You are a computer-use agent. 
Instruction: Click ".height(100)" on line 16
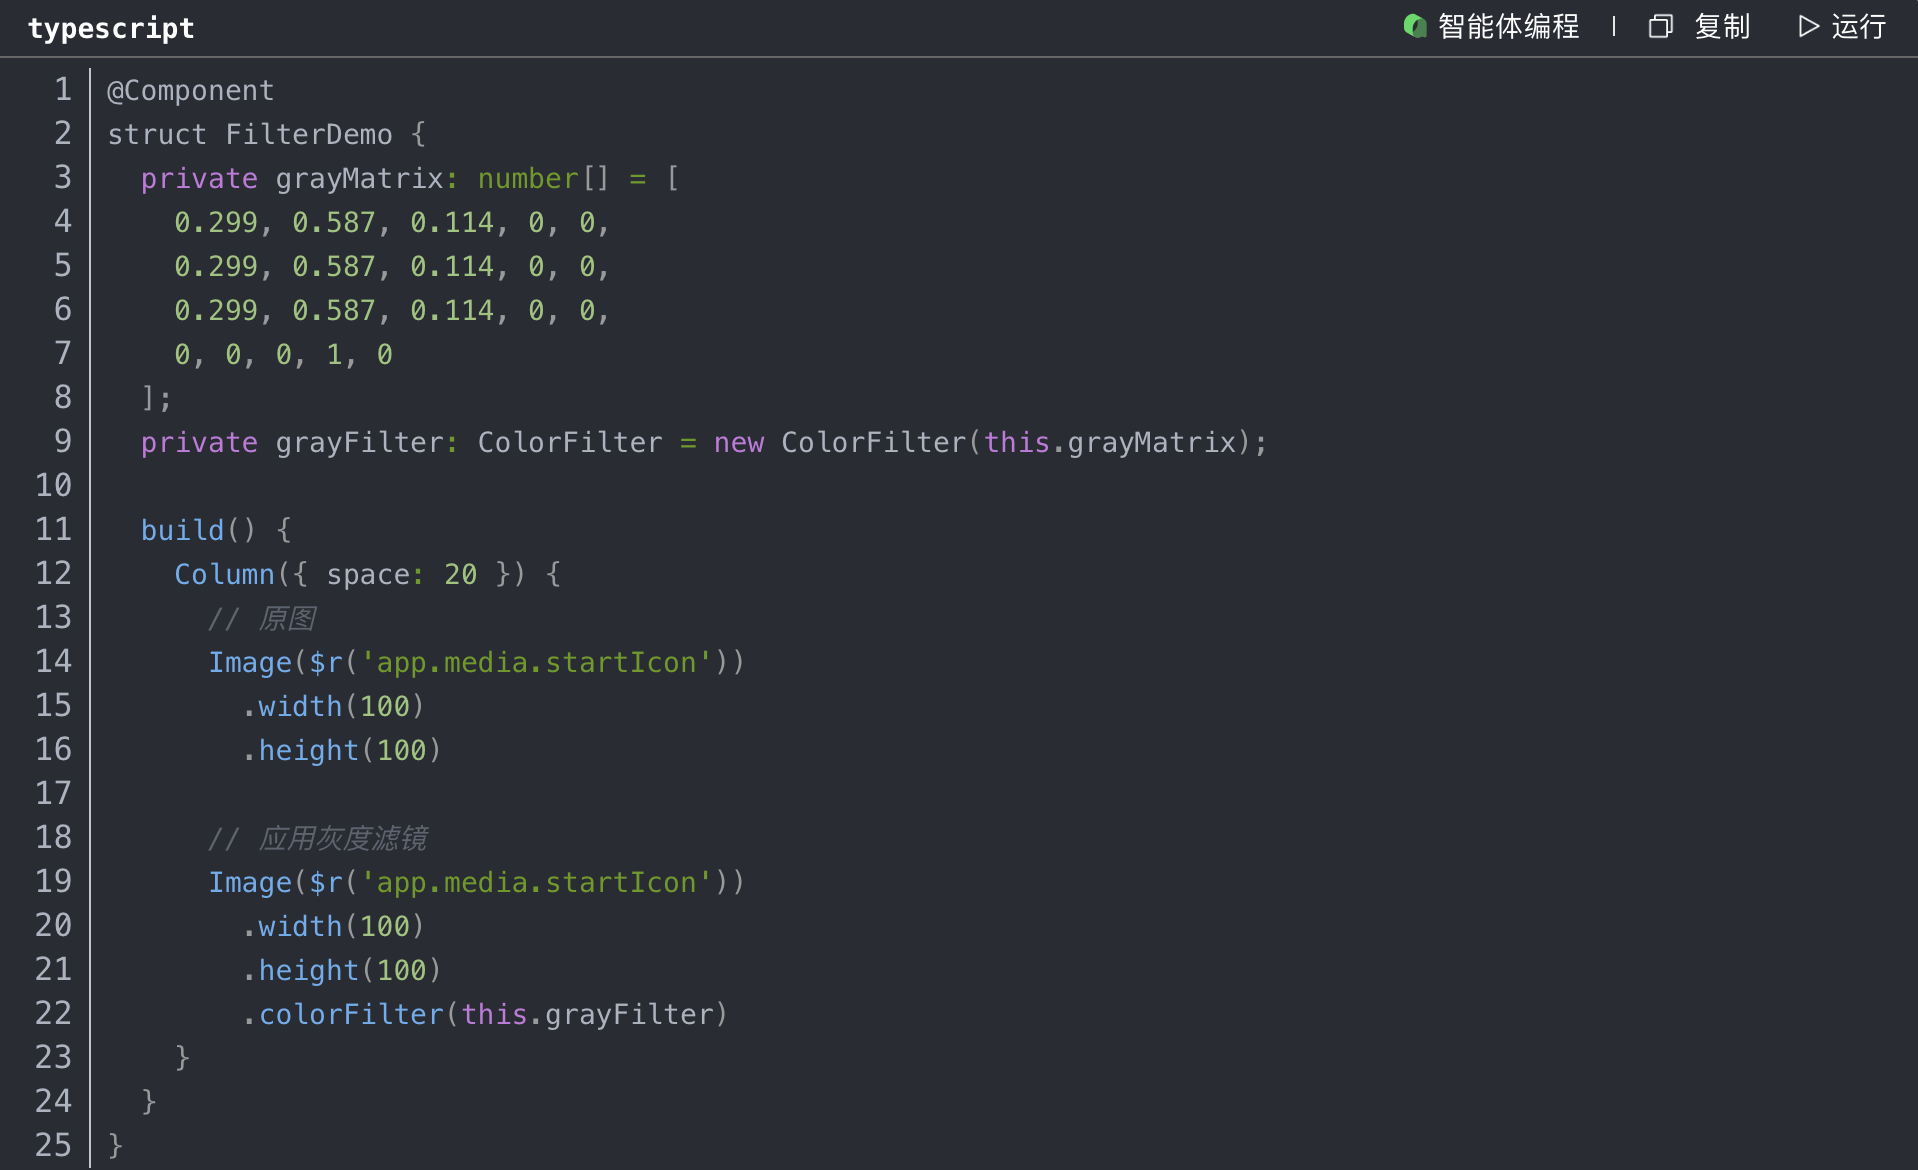click(x=342, y=750)
